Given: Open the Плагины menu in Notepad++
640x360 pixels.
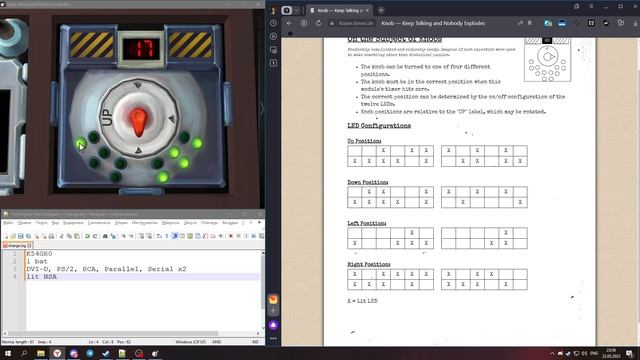Looking at the screenshot, I should 209,223.
